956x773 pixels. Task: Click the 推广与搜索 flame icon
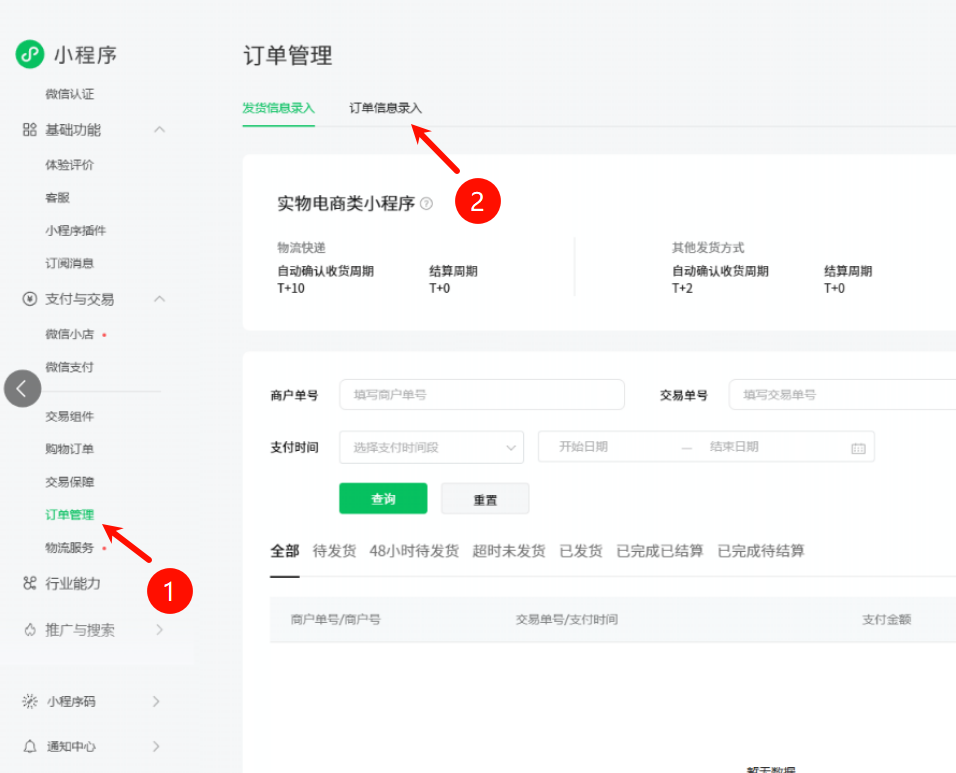point(29,630)
